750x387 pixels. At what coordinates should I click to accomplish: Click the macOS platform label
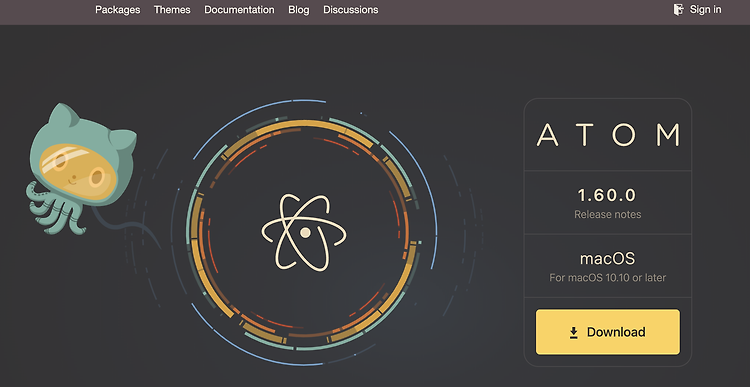[x=607, y=259]
